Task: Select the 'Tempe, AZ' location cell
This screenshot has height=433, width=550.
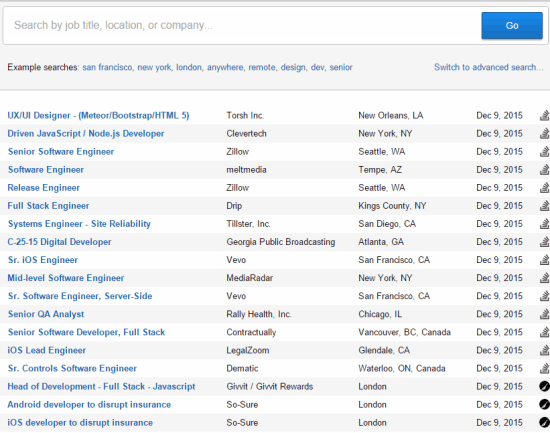Action: click(380, 170)
